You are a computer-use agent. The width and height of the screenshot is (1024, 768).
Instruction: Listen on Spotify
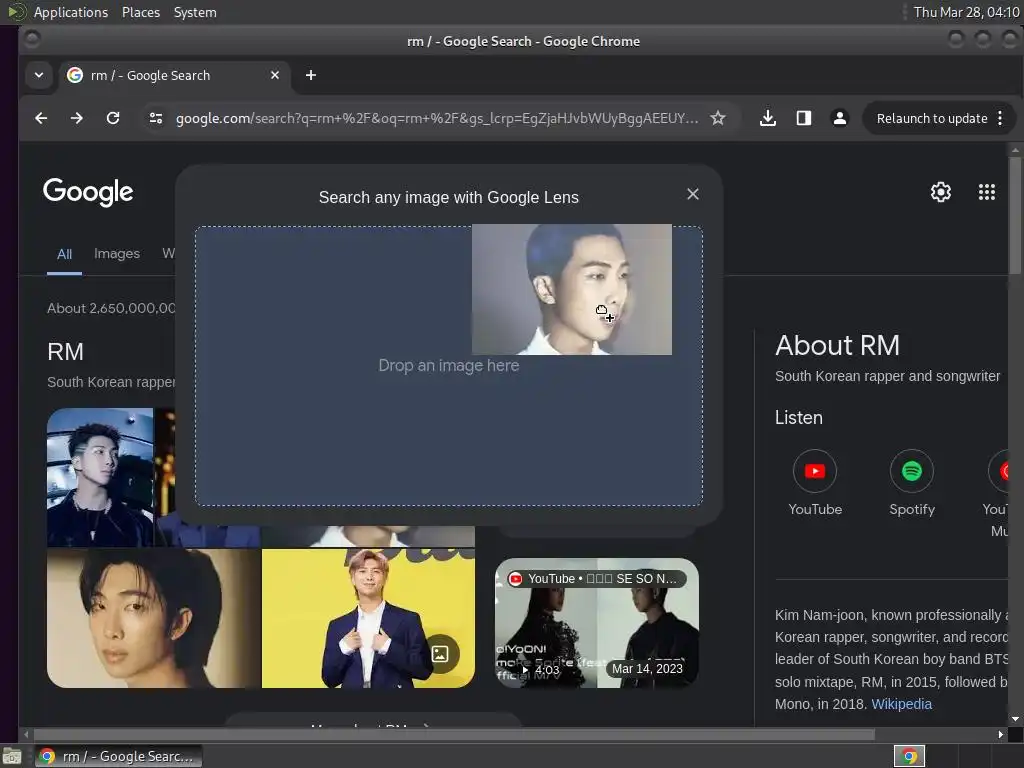[x=911, y=471]
